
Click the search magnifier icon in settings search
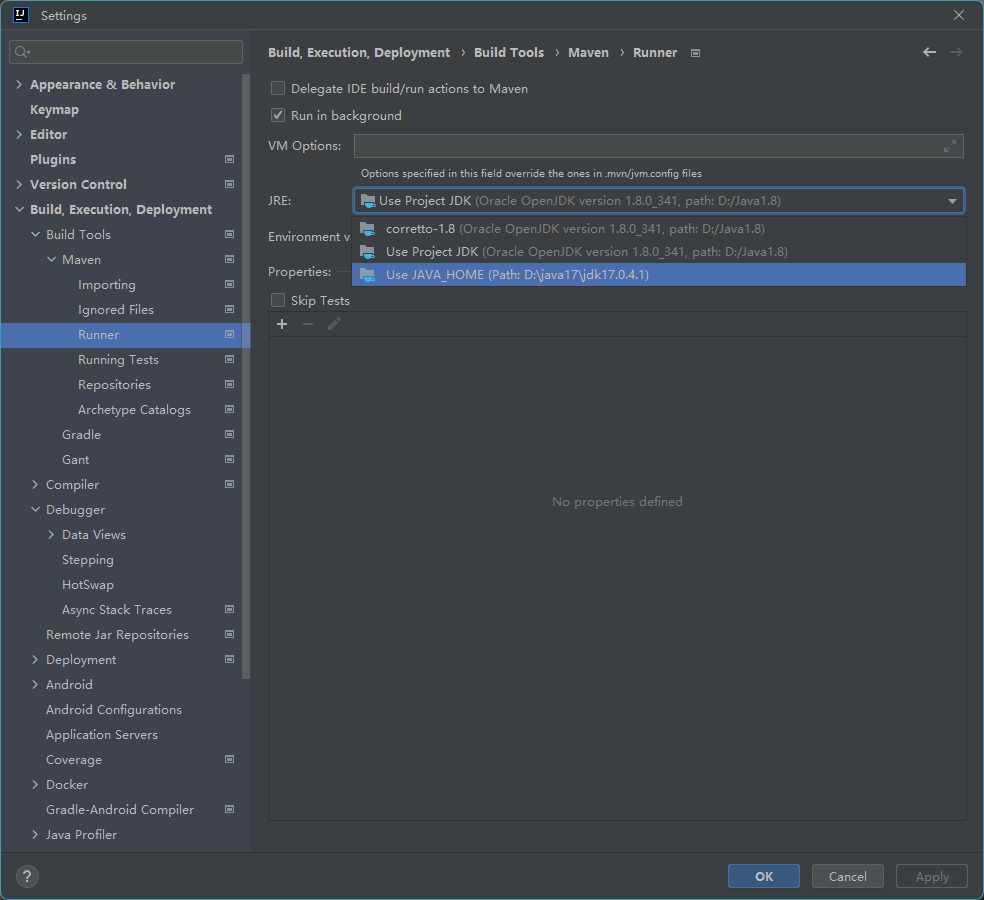coord(22,52)
